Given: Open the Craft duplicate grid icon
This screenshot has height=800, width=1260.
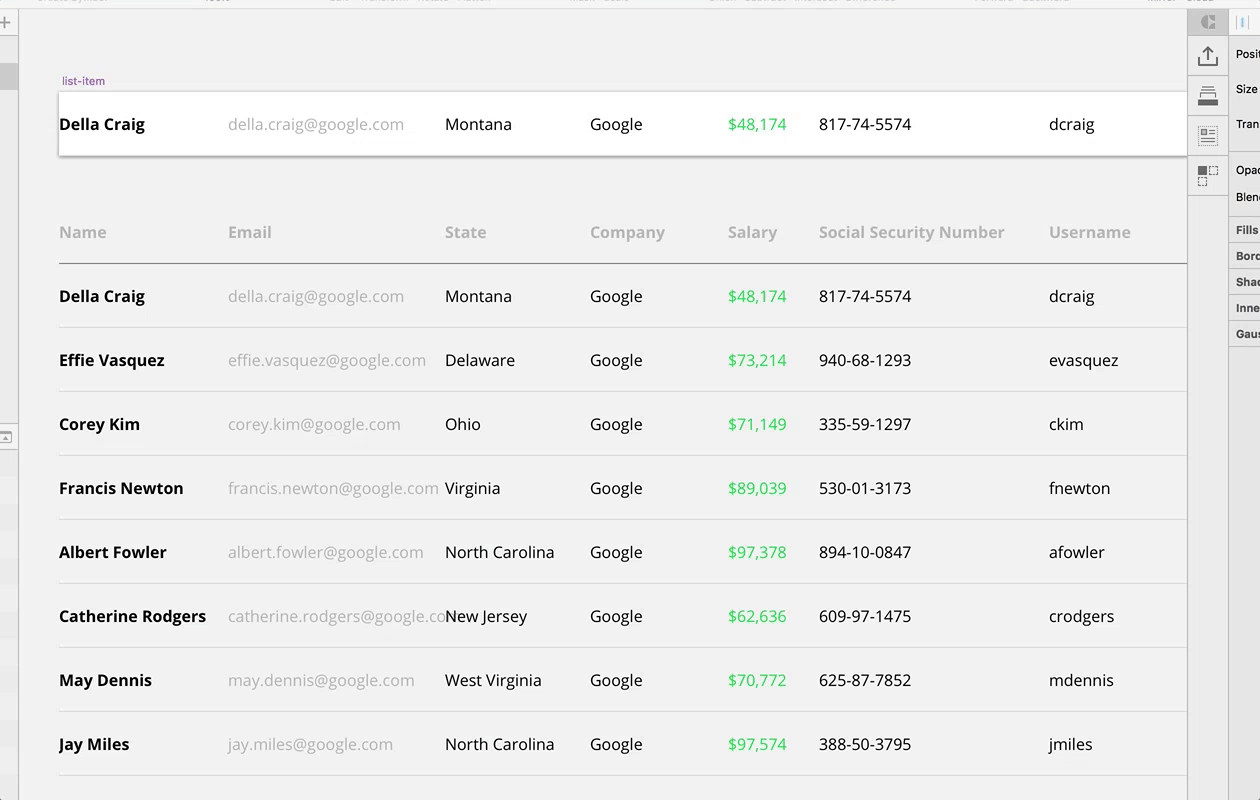Looking at the screenshot, I should click(1208, 175).
